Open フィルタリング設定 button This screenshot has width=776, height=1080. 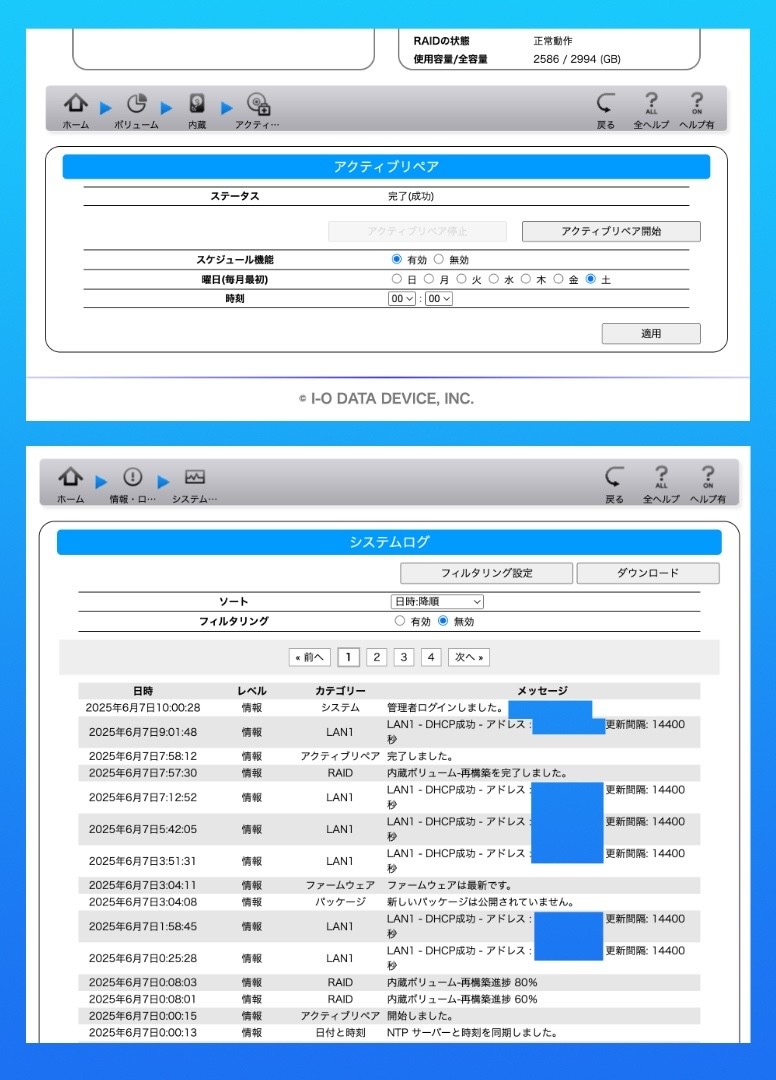[x=487, y=573]
